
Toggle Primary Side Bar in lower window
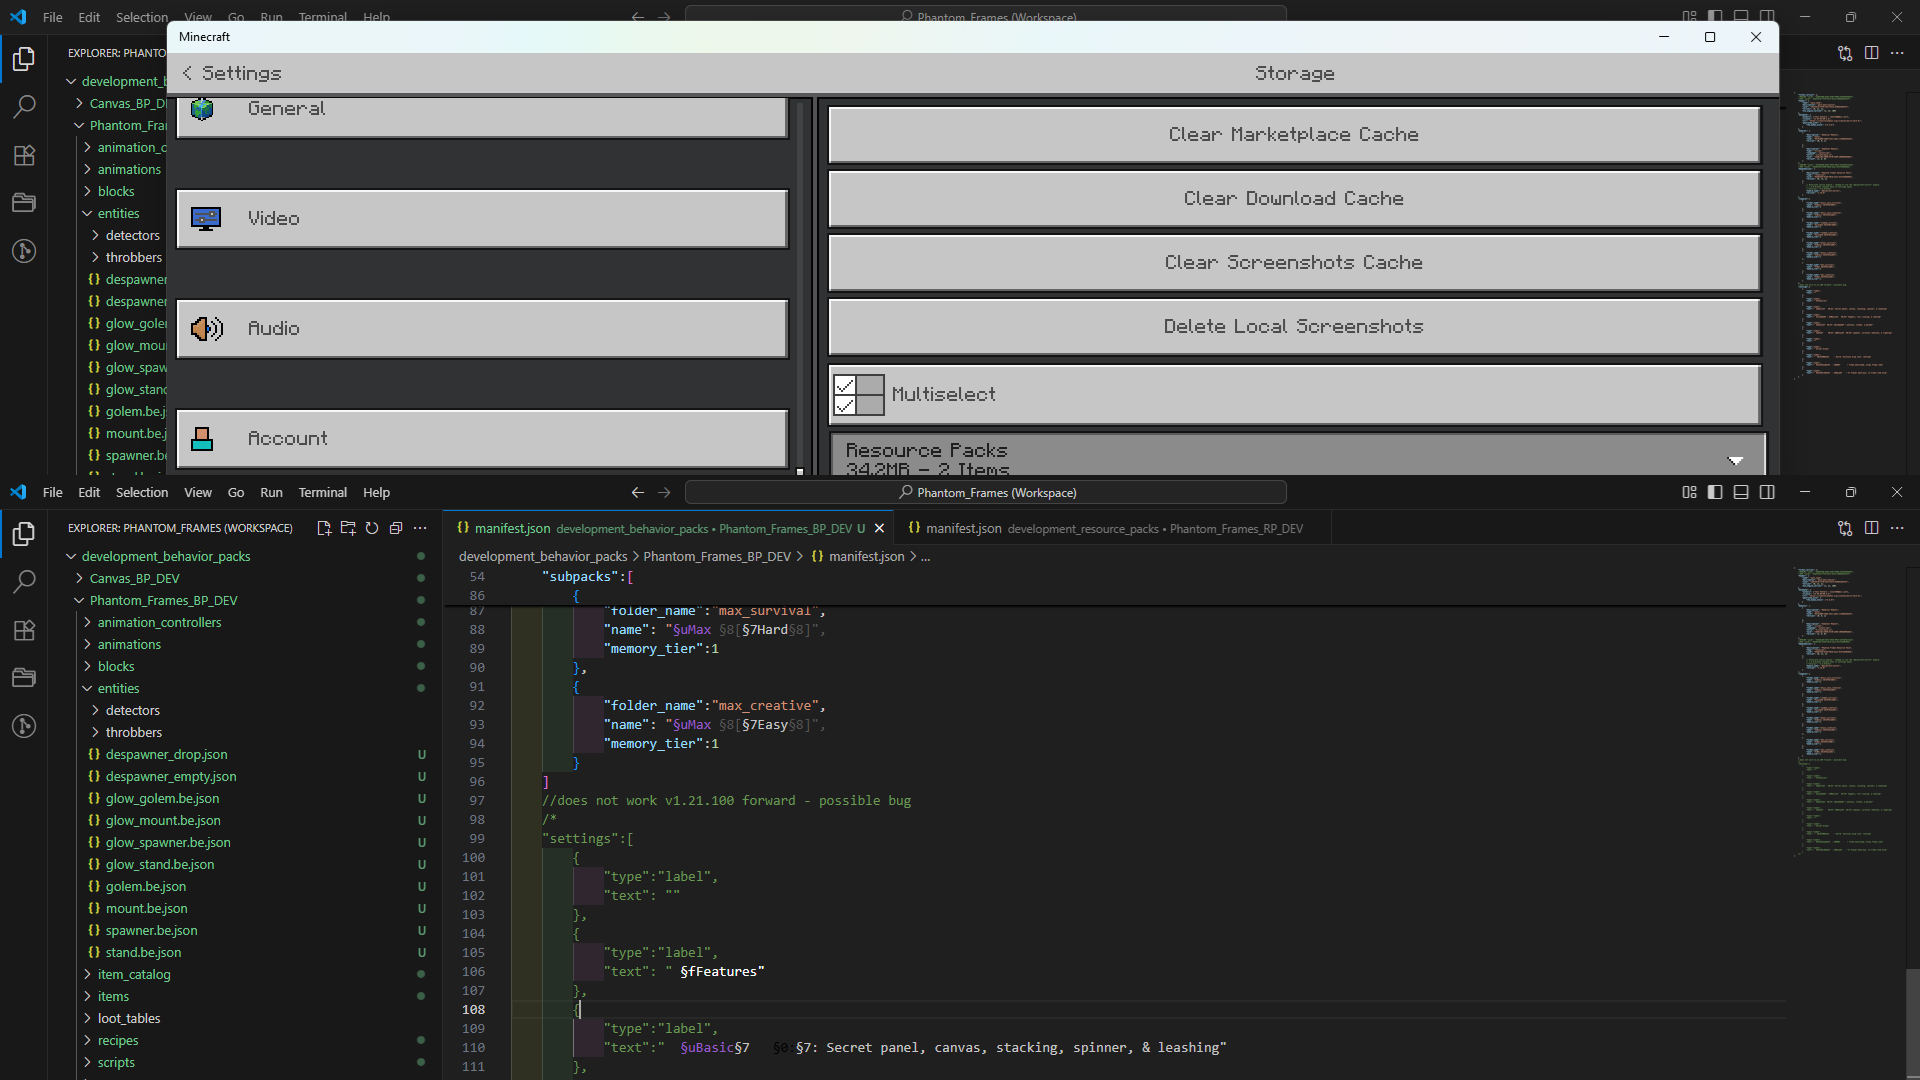pos(1715,492)
